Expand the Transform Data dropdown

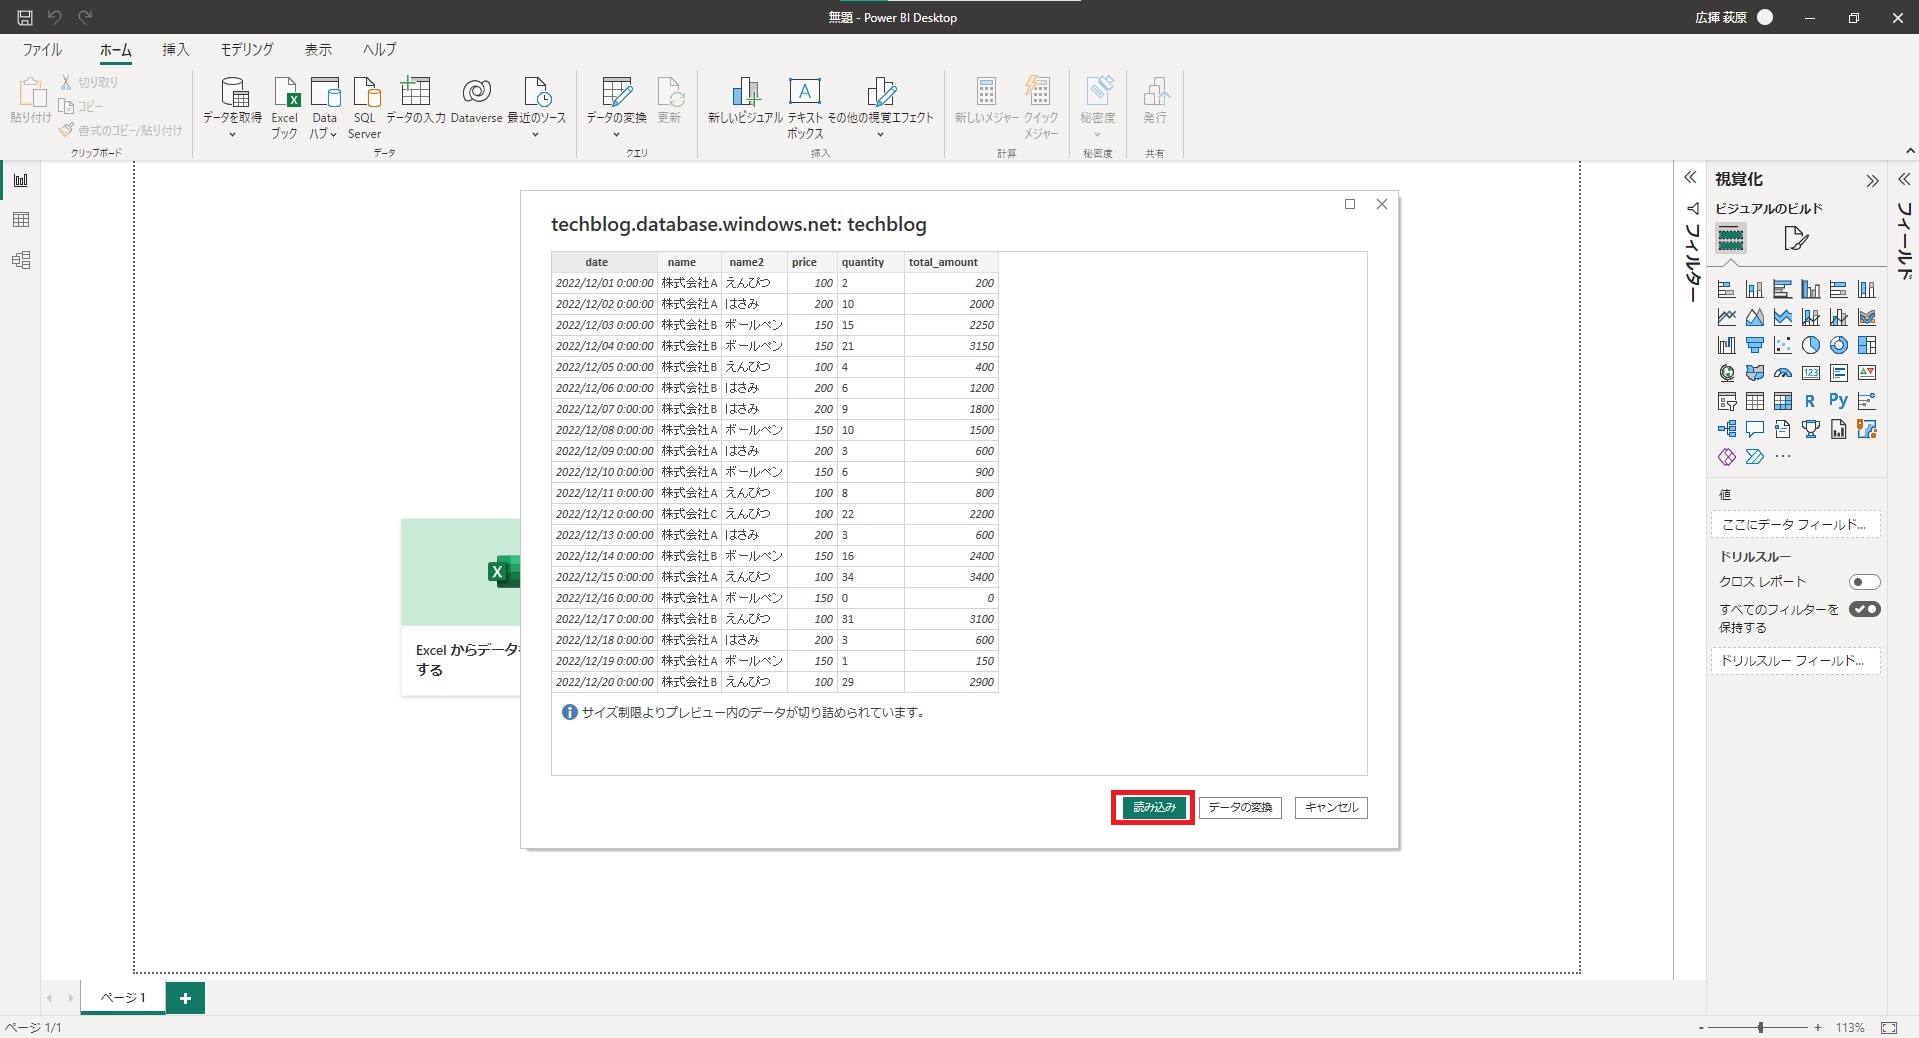[616, 135]
